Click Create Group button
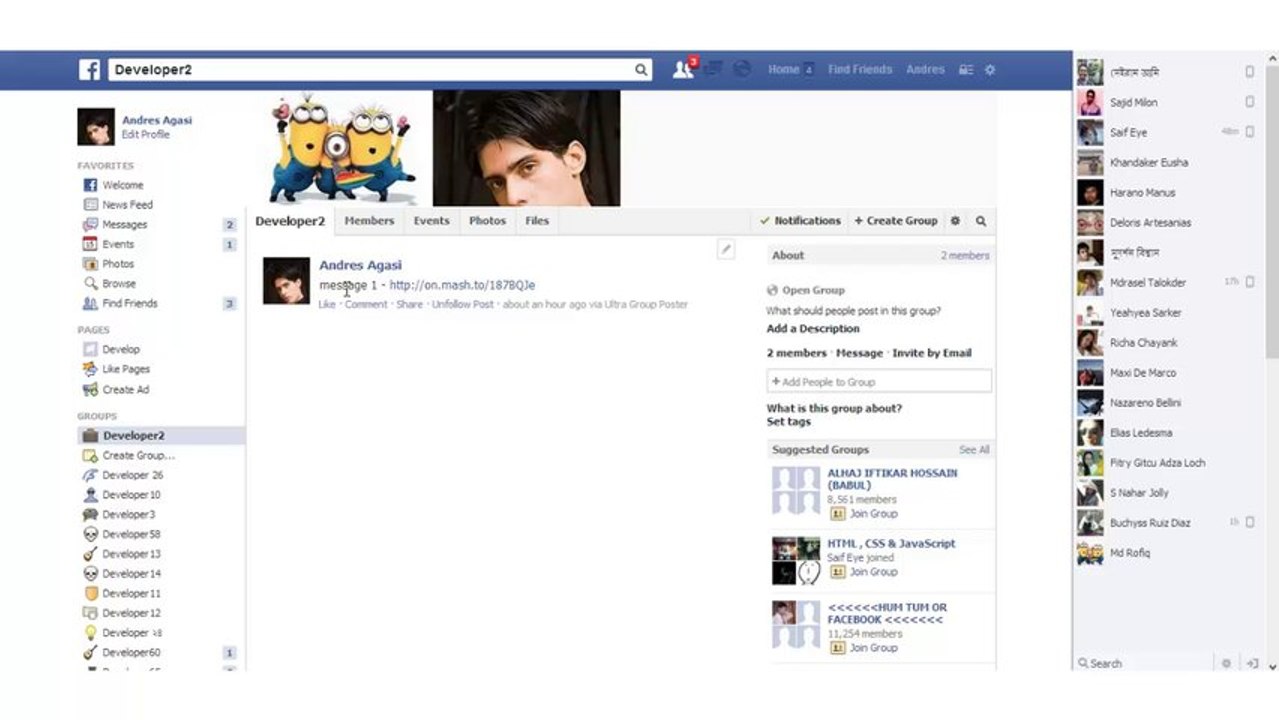 (896, 221)
